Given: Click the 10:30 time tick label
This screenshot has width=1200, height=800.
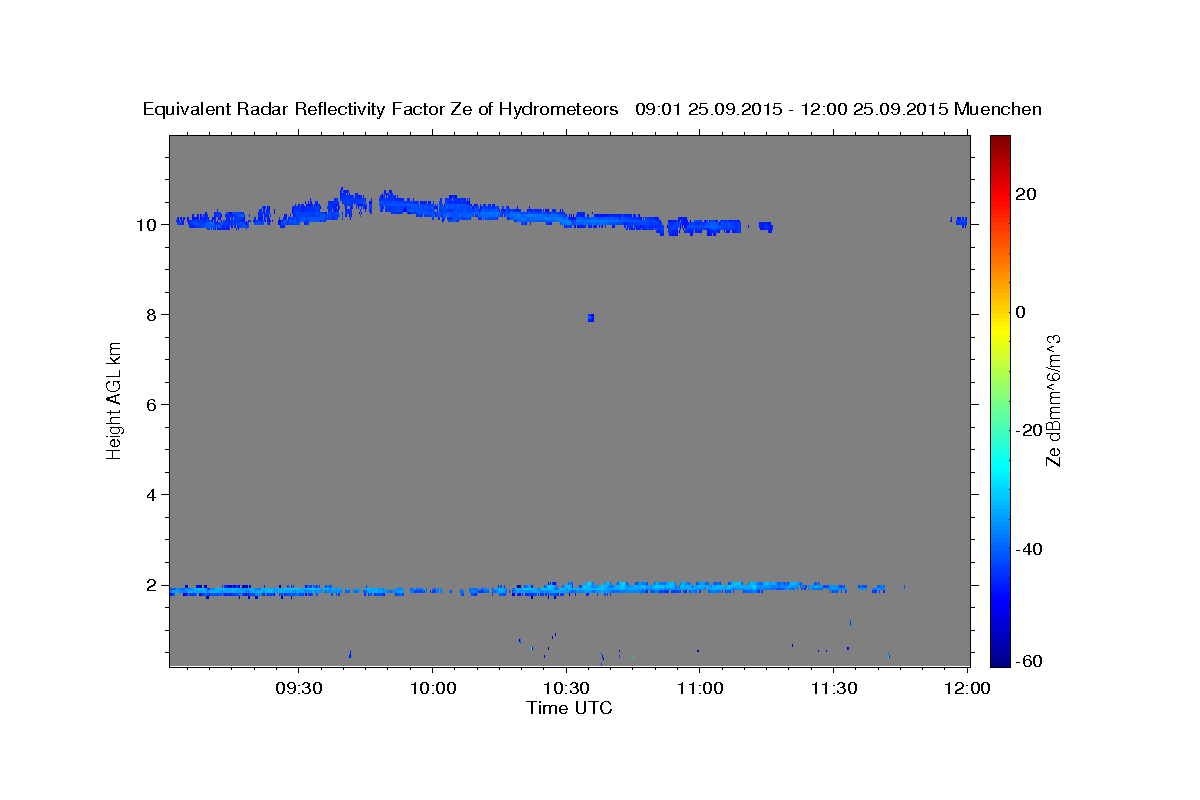Looking at the screenshot, I should [x=566, y=688].
